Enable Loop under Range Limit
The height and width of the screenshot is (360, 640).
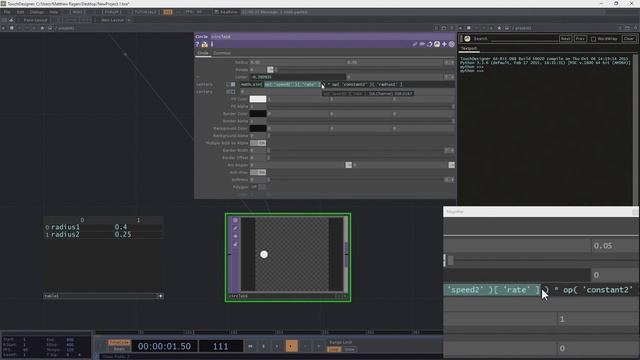[x=333, y=349]
